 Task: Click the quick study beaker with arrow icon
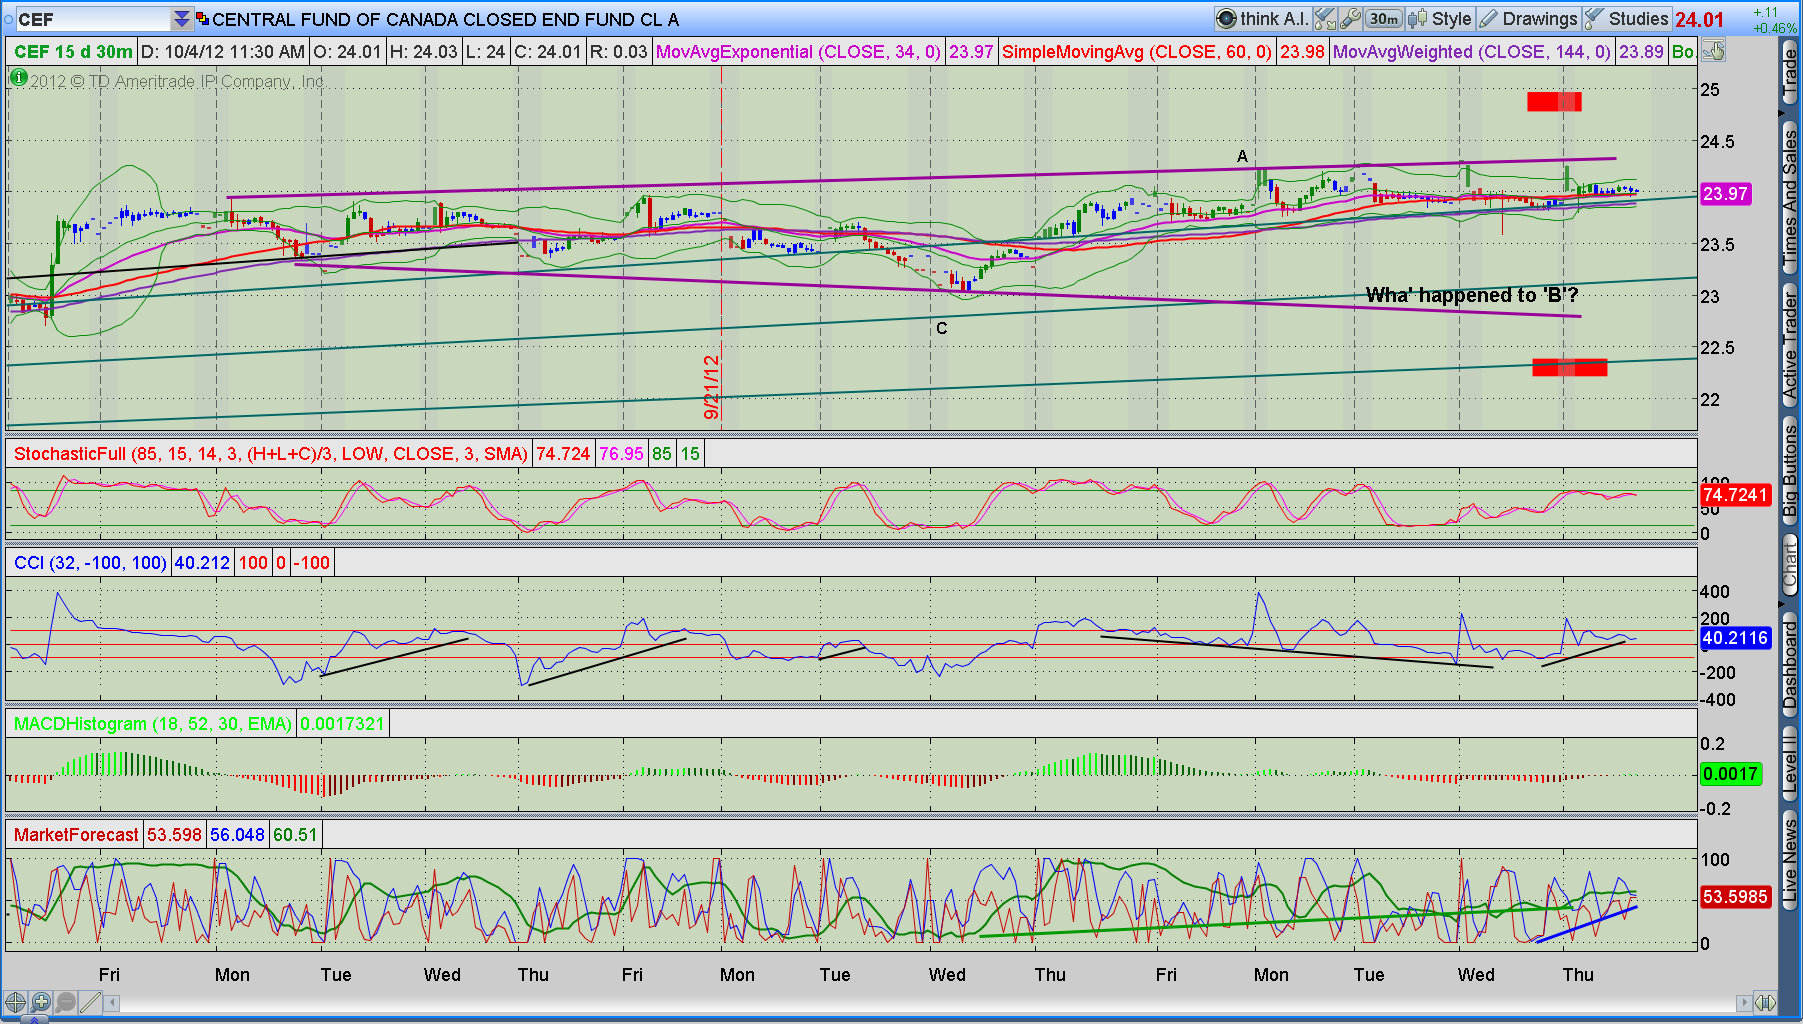point(1326,19)
